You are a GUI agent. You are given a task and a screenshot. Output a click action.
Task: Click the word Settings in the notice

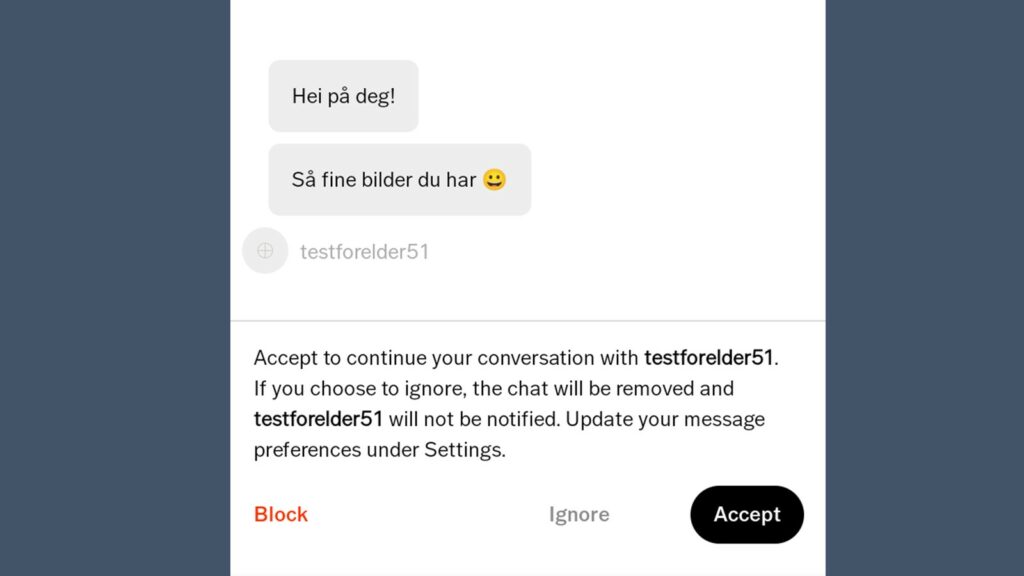(x=464, y=449)
